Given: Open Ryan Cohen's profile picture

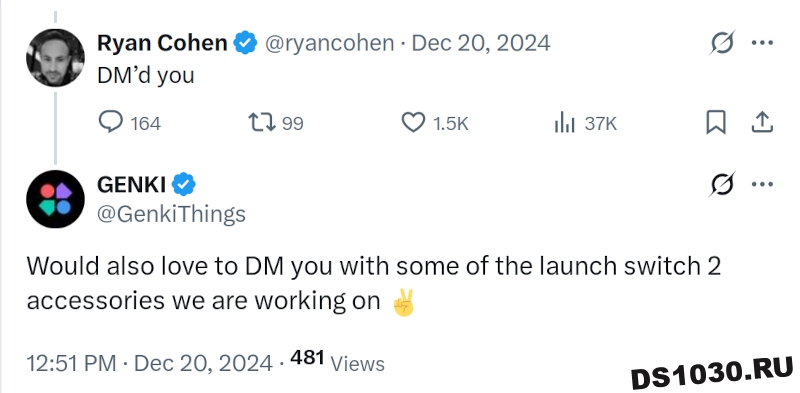Looking at the screenshot, I should [55, 58].
